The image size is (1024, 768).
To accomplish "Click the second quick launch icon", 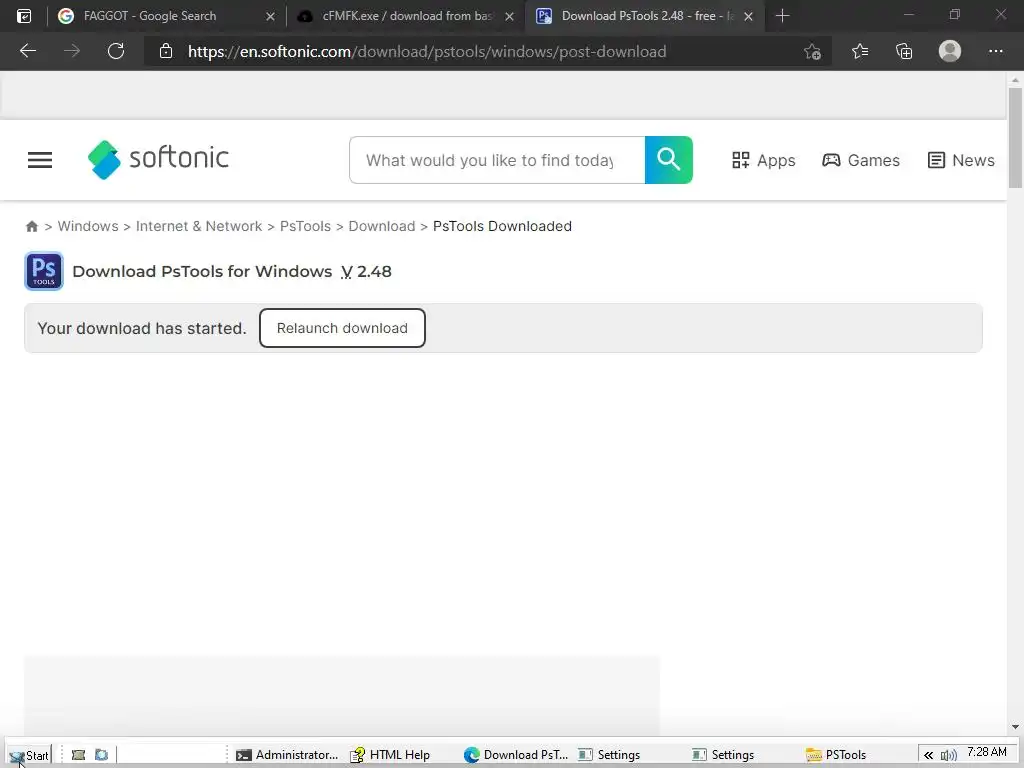I will pos(101,755).
